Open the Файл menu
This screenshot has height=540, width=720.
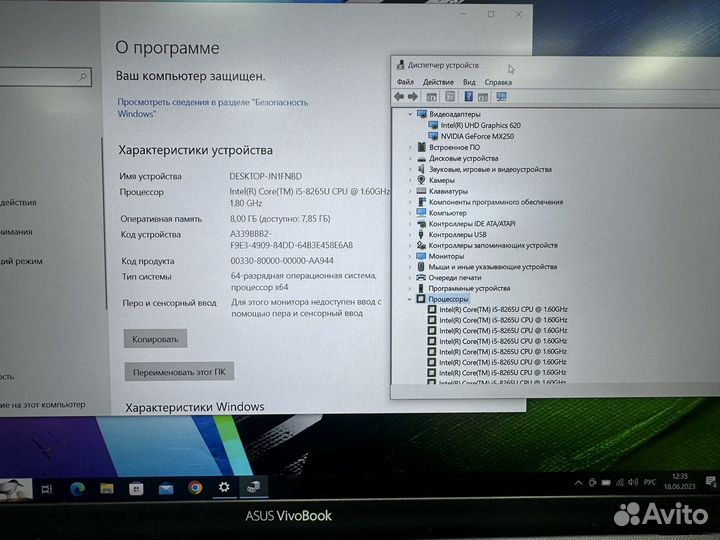405,82
